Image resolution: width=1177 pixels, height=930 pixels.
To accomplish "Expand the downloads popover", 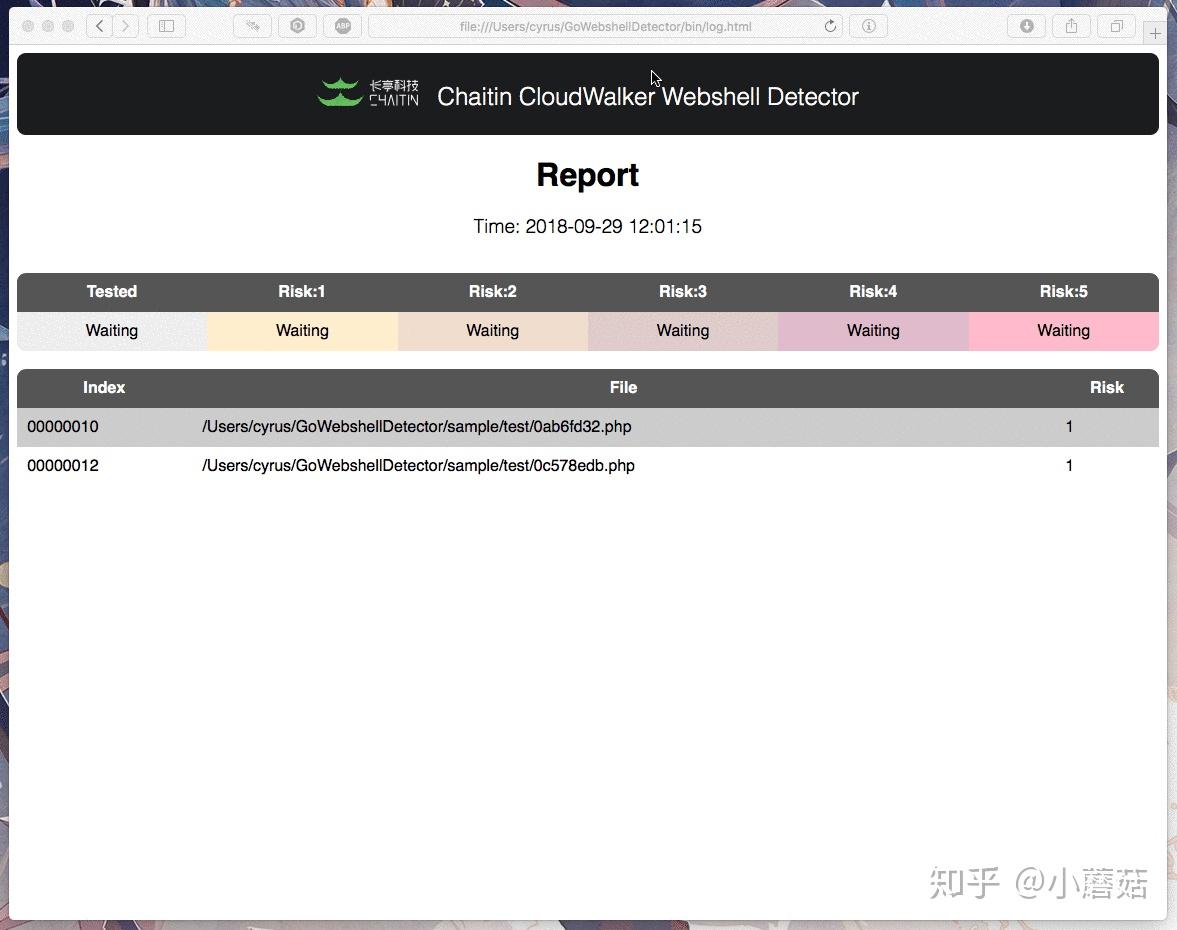I will tap(1026, 26).
